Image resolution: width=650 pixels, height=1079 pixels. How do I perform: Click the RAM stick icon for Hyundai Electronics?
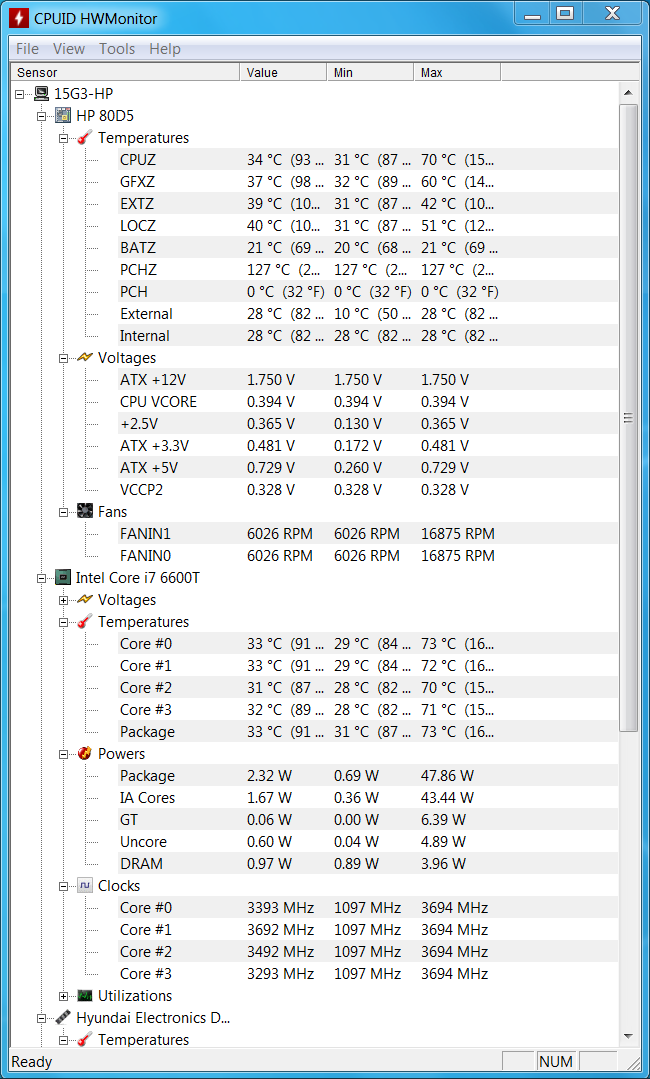pos(63,1018)
